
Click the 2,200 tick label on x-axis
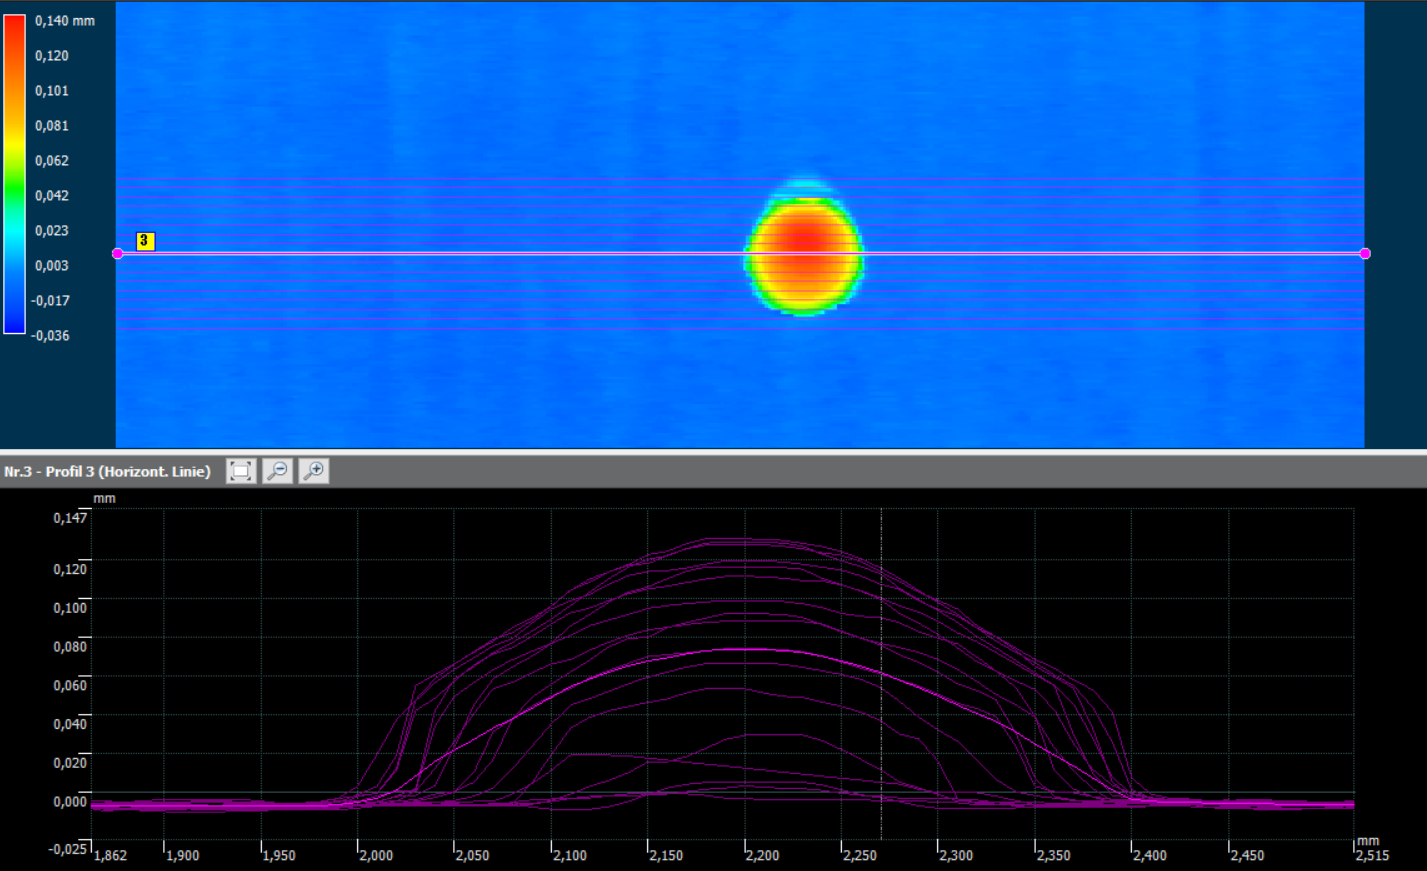[762, 856]
